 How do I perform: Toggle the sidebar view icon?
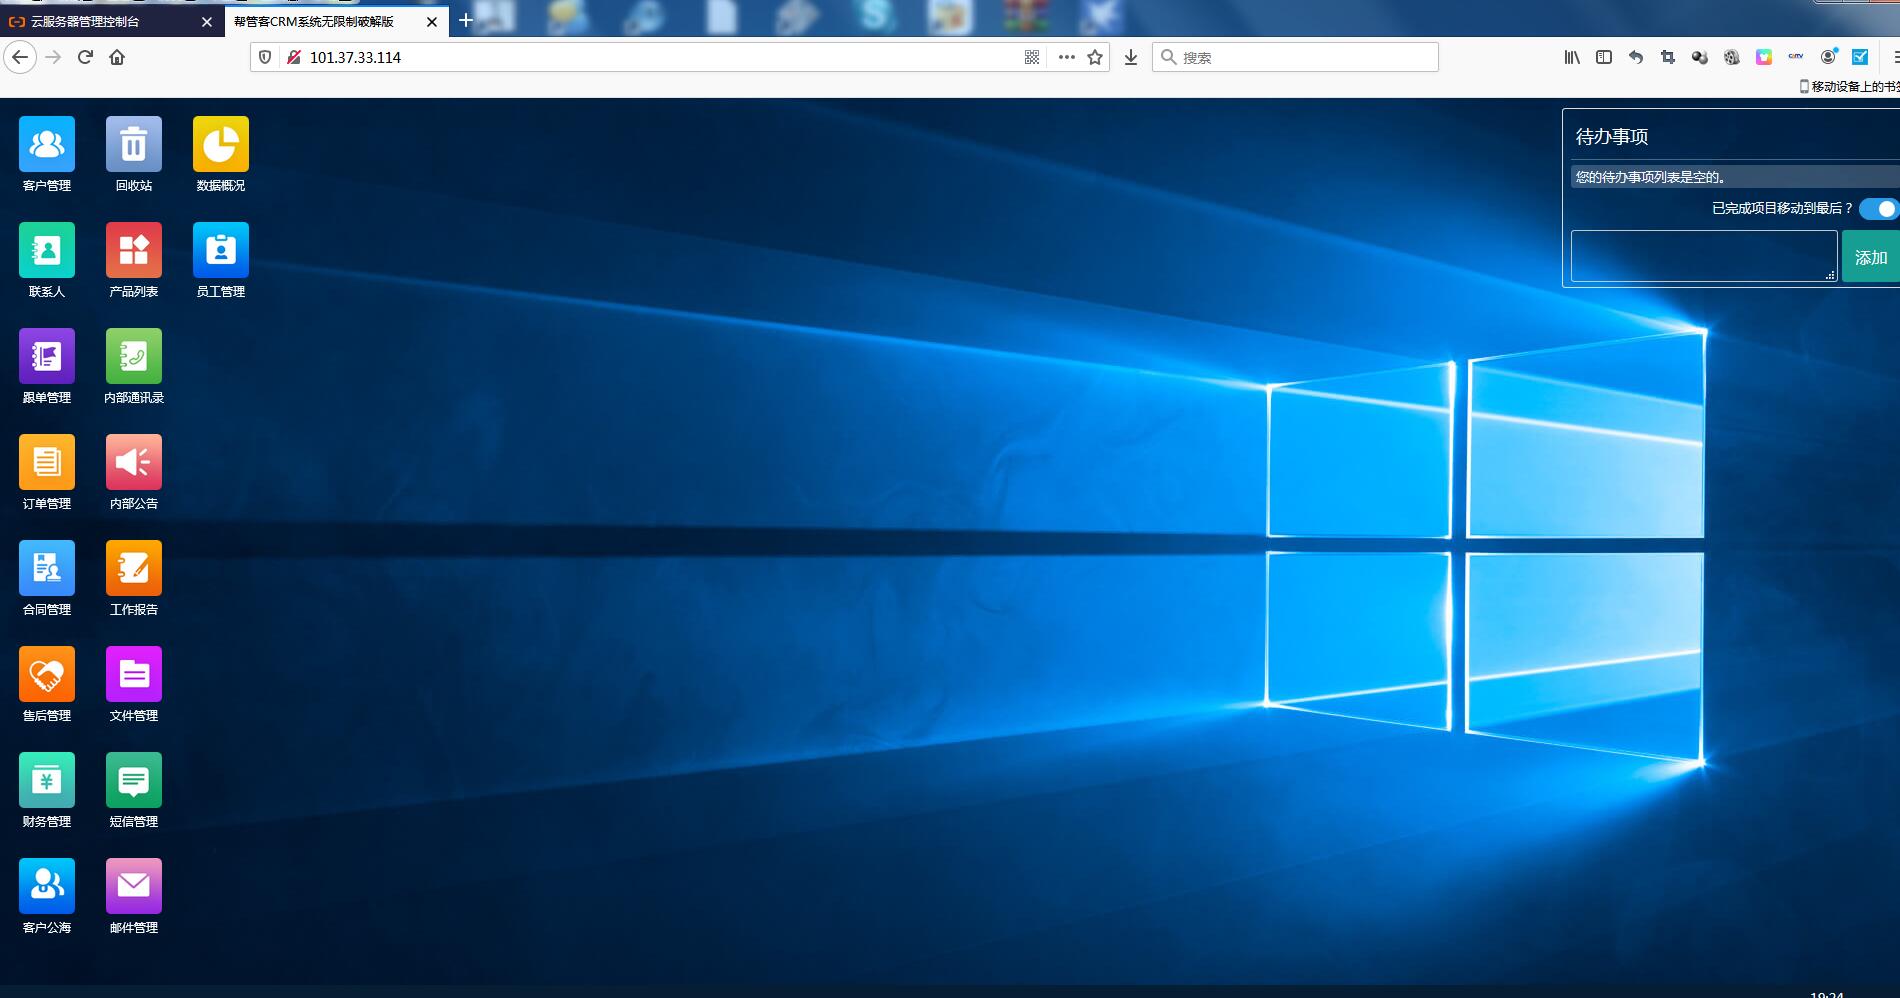pos(1604,57)
